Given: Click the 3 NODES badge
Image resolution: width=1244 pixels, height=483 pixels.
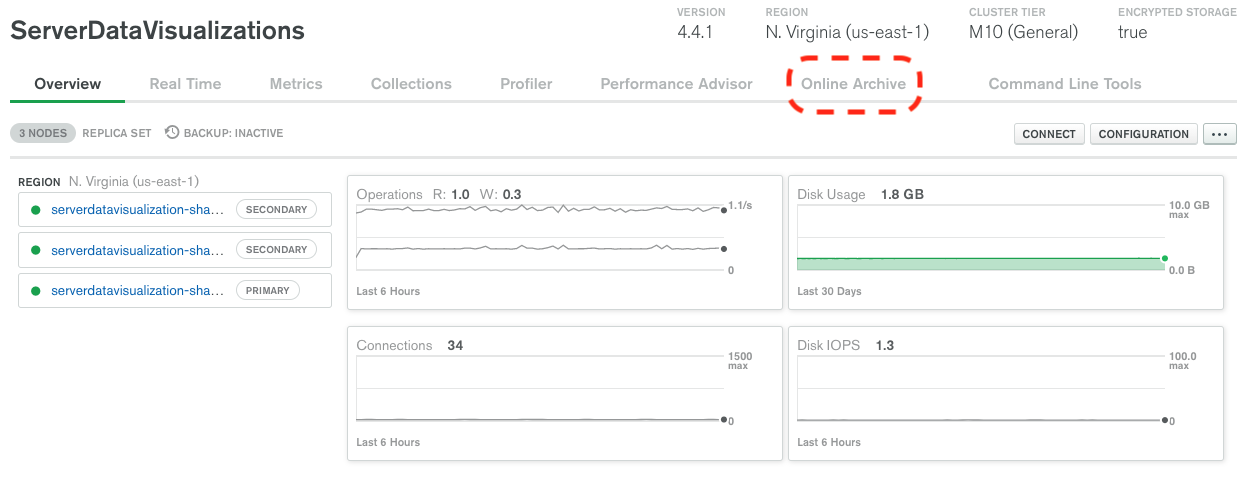Looking at the screenshot, I should click(x=43, y=133).
